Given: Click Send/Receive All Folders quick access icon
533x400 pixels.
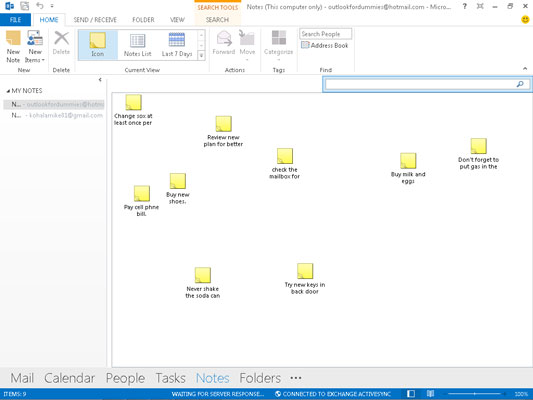Looking at the screenshot, I should pos(24,6).
